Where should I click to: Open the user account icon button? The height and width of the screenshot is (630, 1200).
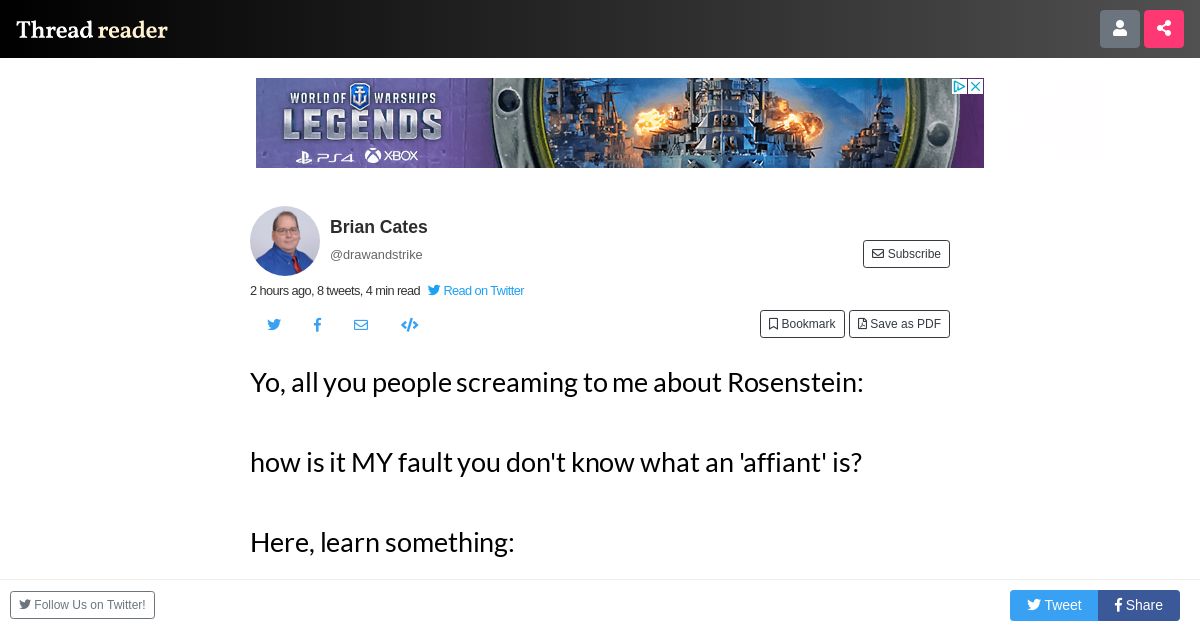(1120, 29)
